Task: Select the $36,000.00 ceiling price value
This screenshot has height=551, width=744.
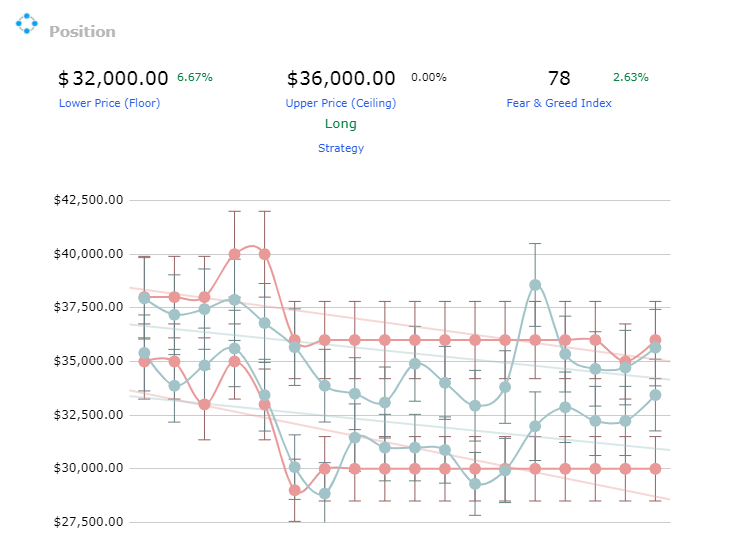Action: (x=341, y=78)
